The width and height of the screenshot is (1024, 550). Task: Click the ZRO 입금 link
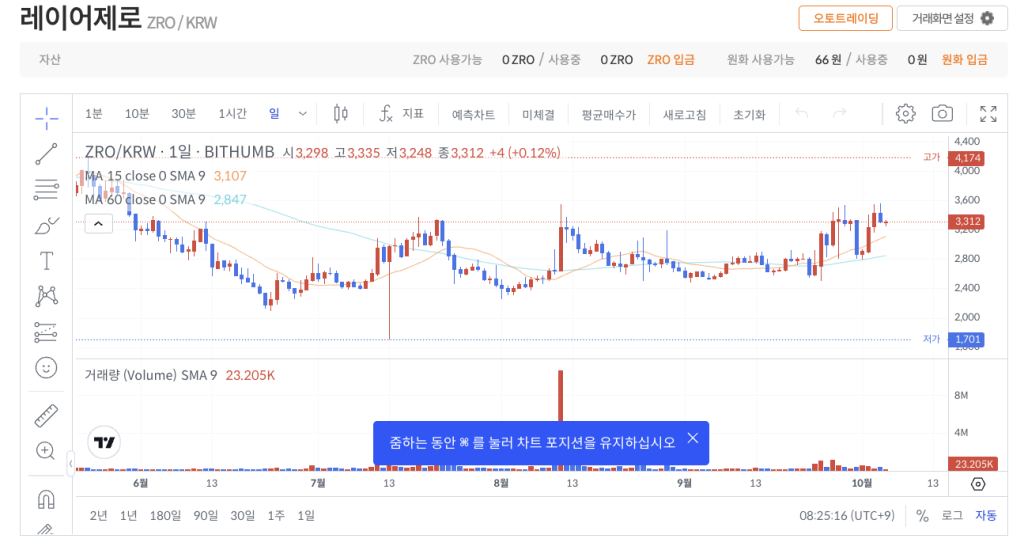(x=671, y=60)
